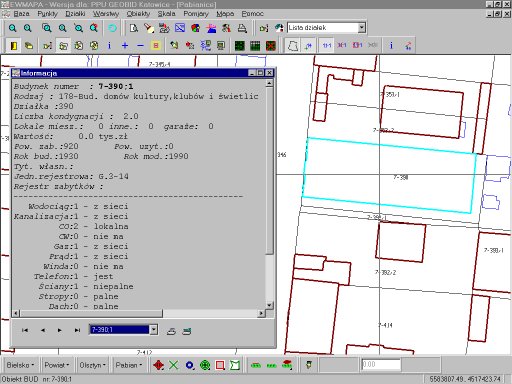Click Informacja horizontal scrollbar right arrow
This screenshot has height=384, width=512.
pos(261,313)
